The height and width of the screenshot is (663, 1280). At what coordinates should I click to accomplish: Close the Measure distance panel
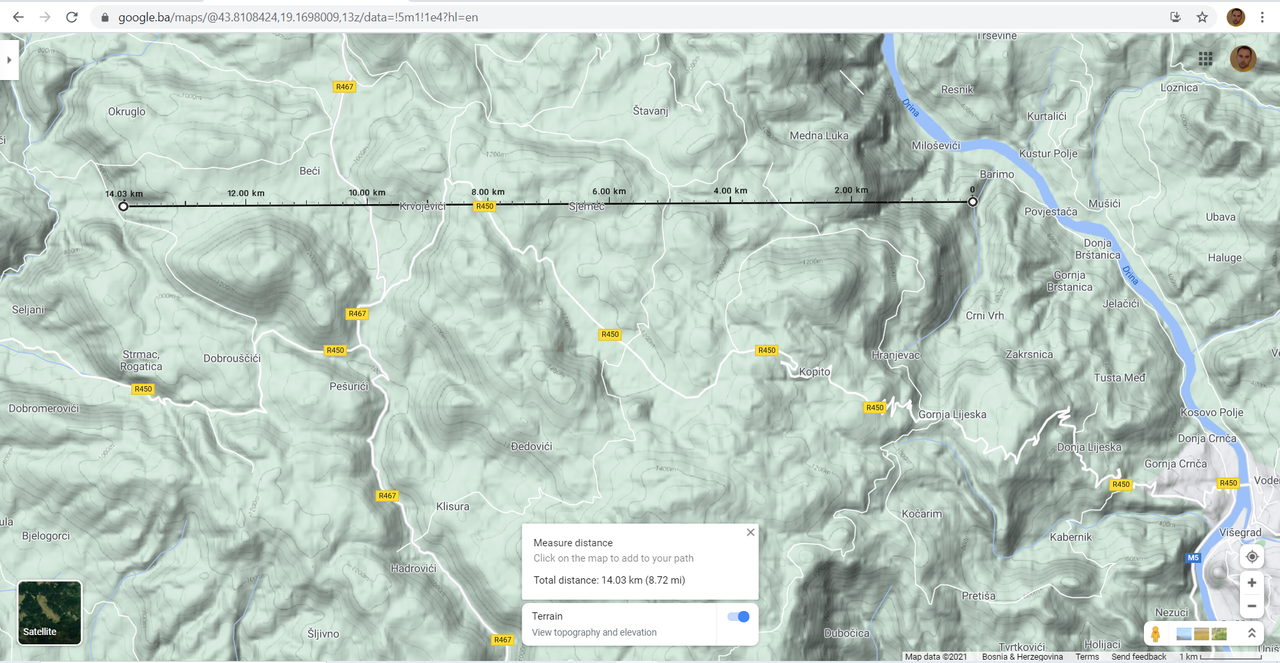click(750, 532)
